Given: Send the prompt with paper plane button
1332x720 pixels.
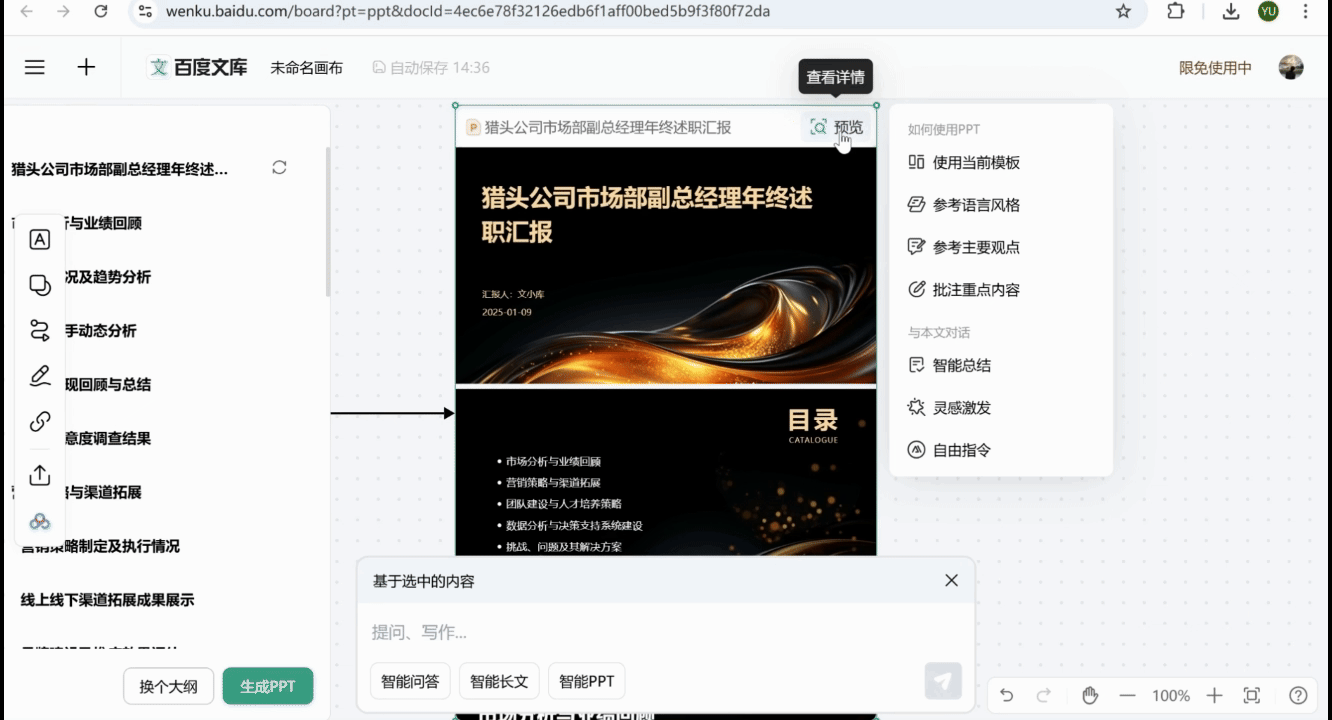Looking at the screenshot, I should (x=943, y=681).
